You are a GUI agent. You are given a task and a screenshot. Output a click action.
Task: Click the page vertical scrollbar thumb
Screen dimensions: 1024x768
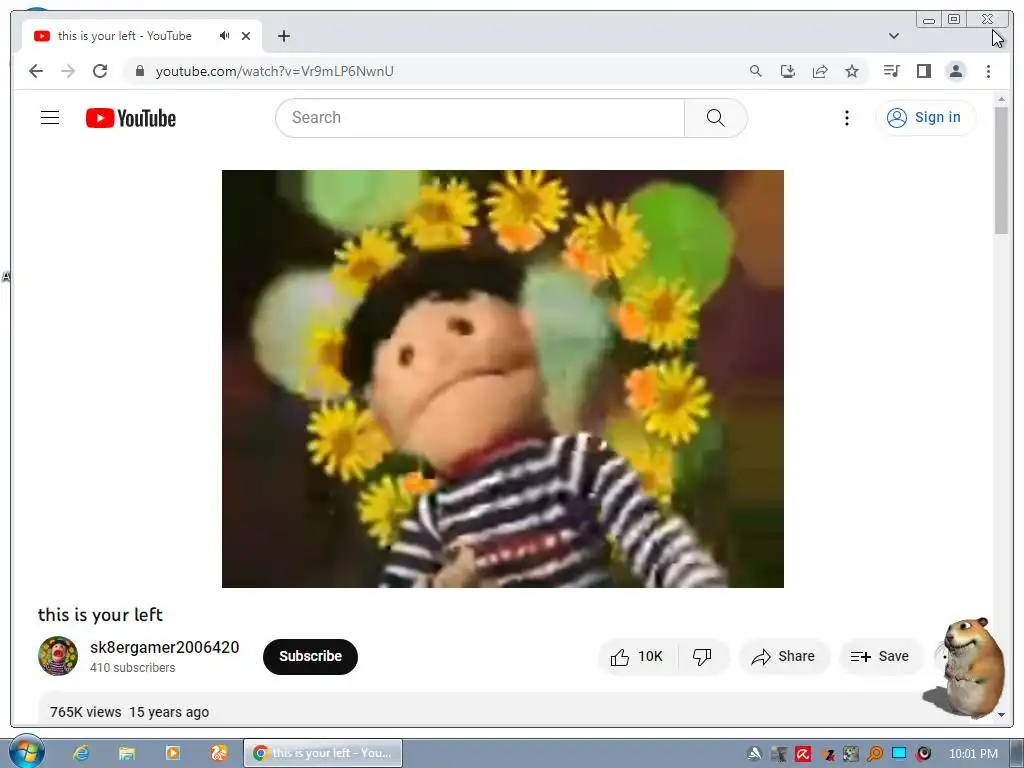pyautogui.click(x=1001, y=170)
